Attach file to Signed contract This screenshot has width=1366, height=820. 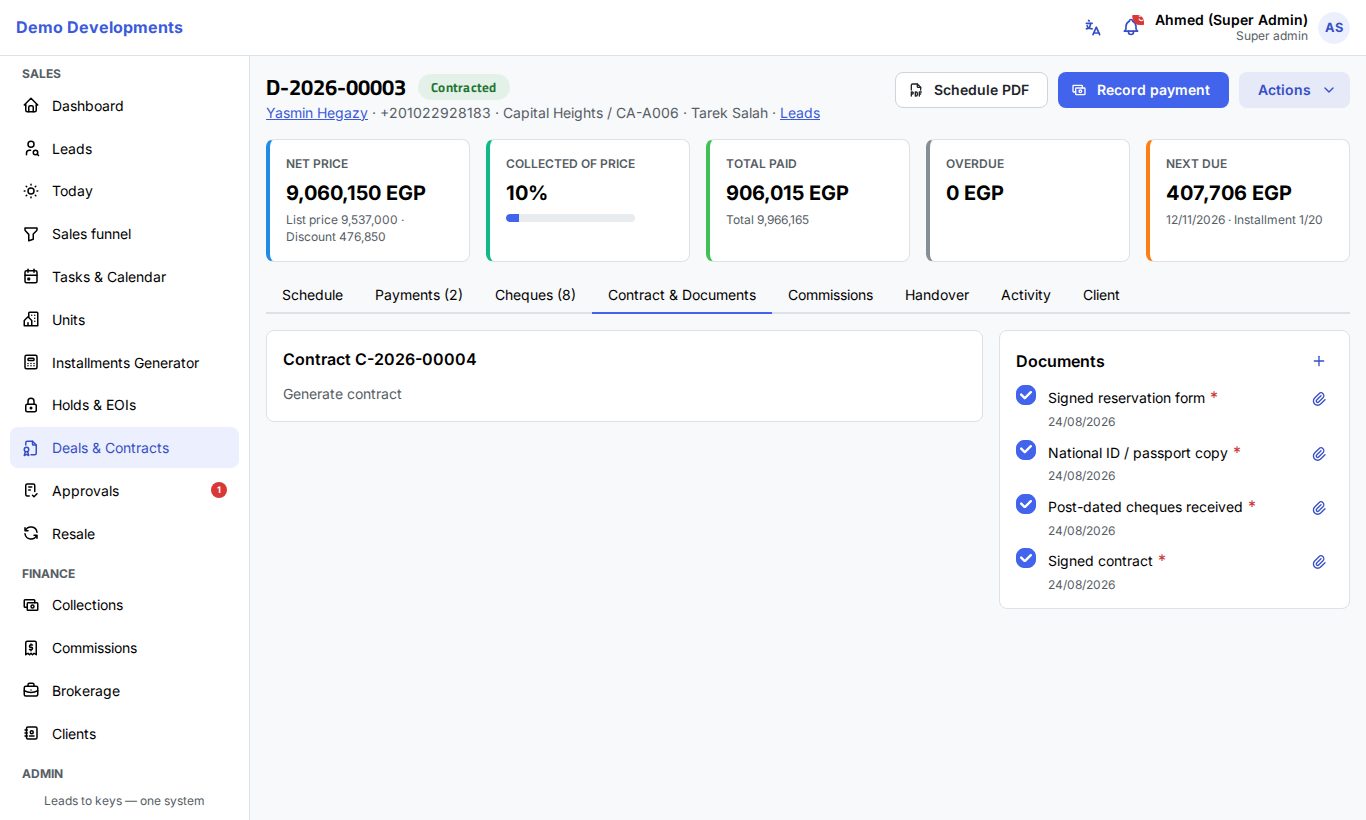(1319, 562)
